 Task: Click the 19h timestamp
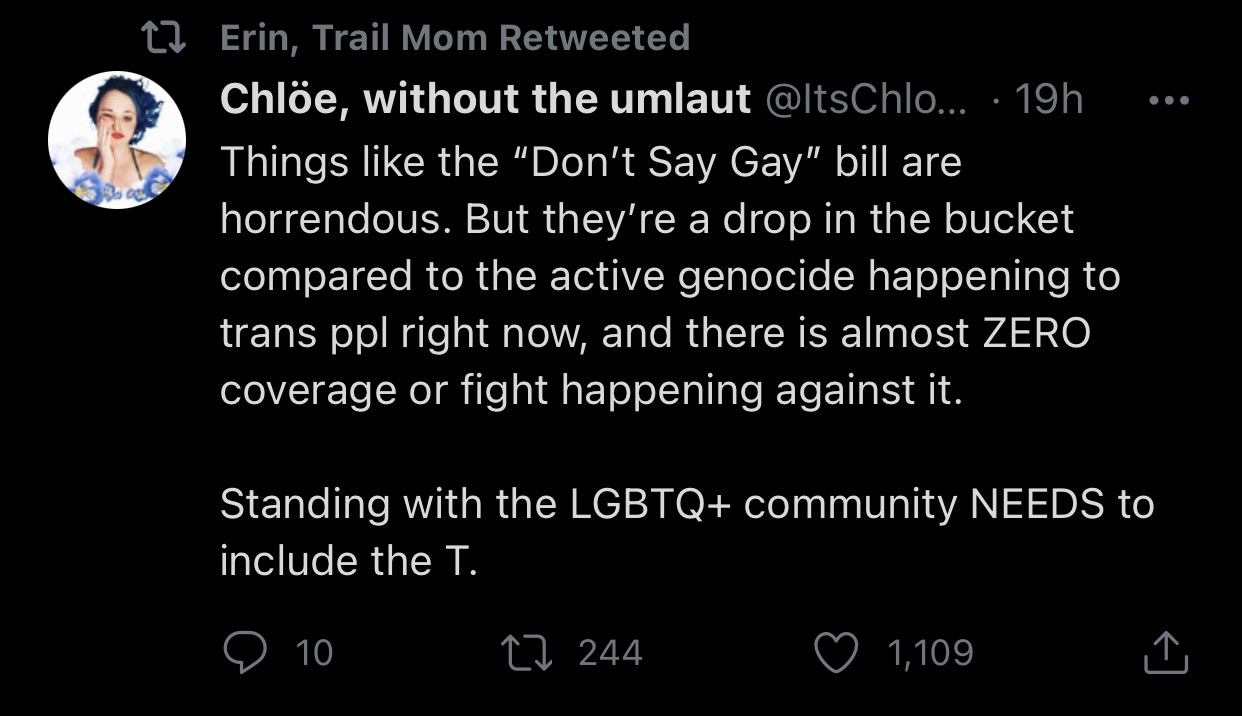tap(1048, 99)
